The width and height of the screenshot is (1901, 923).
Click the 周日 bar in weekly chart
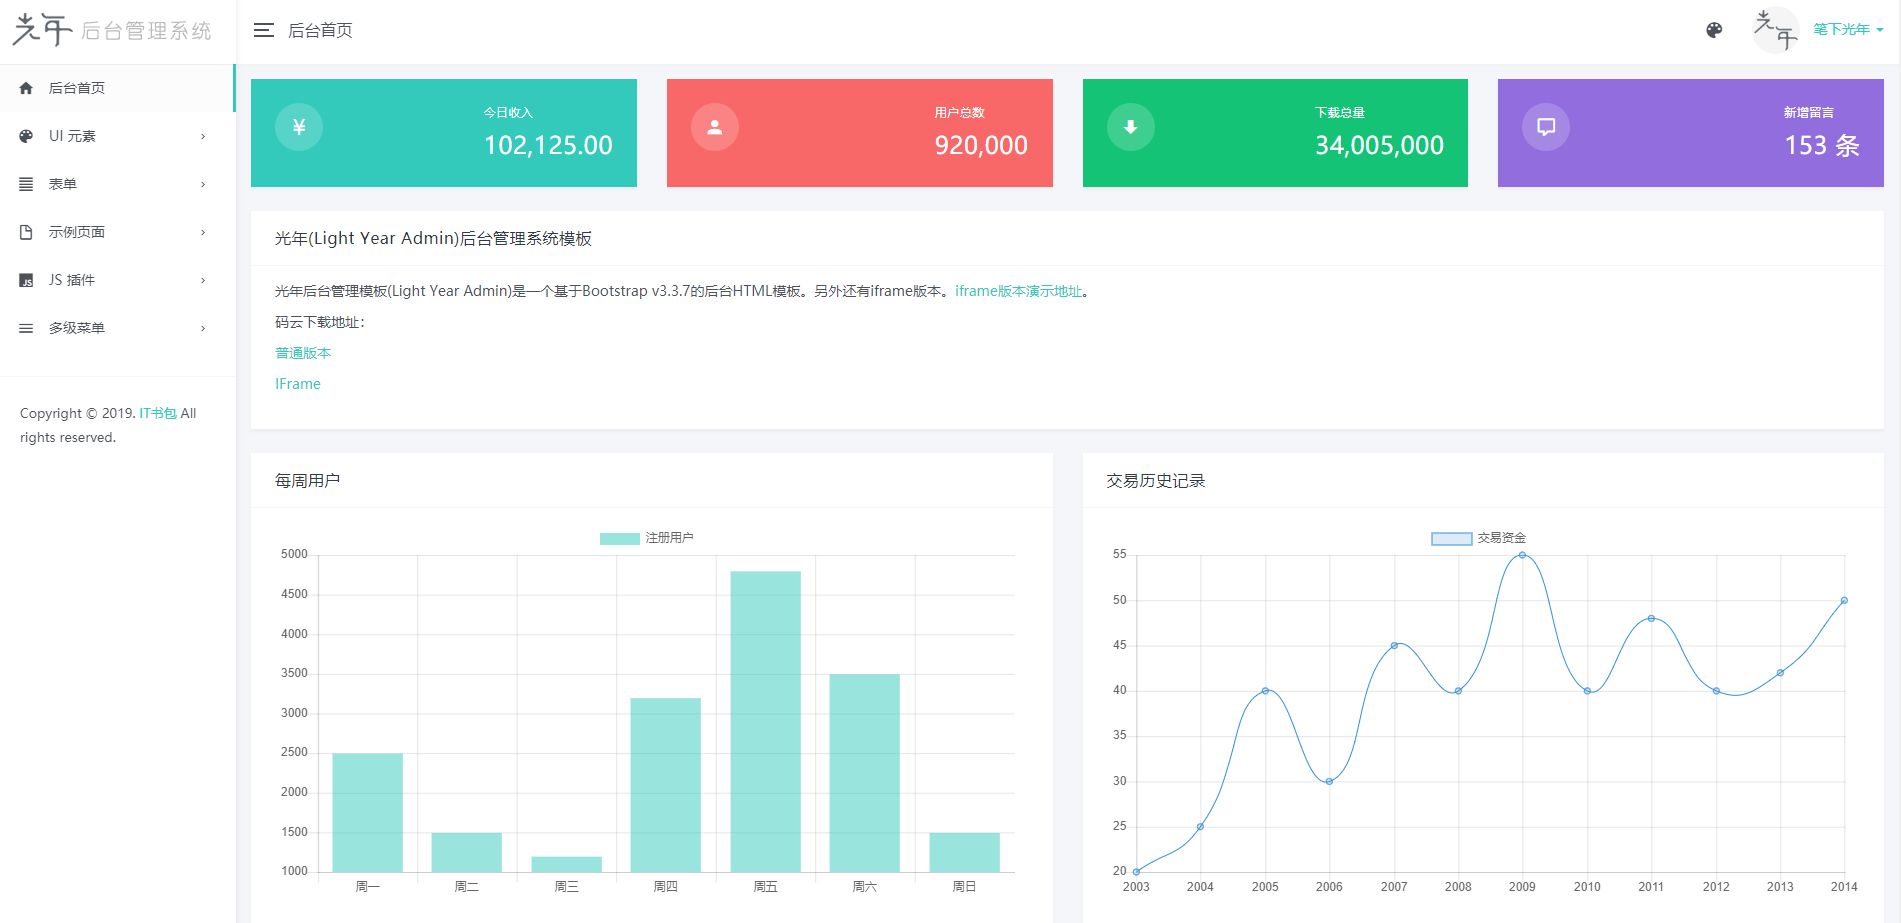click(x=964, y=852)
